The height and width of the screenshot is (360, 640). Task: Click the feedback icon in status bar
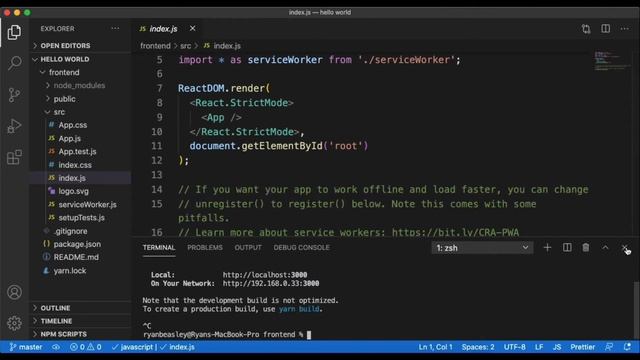point(609,347)
